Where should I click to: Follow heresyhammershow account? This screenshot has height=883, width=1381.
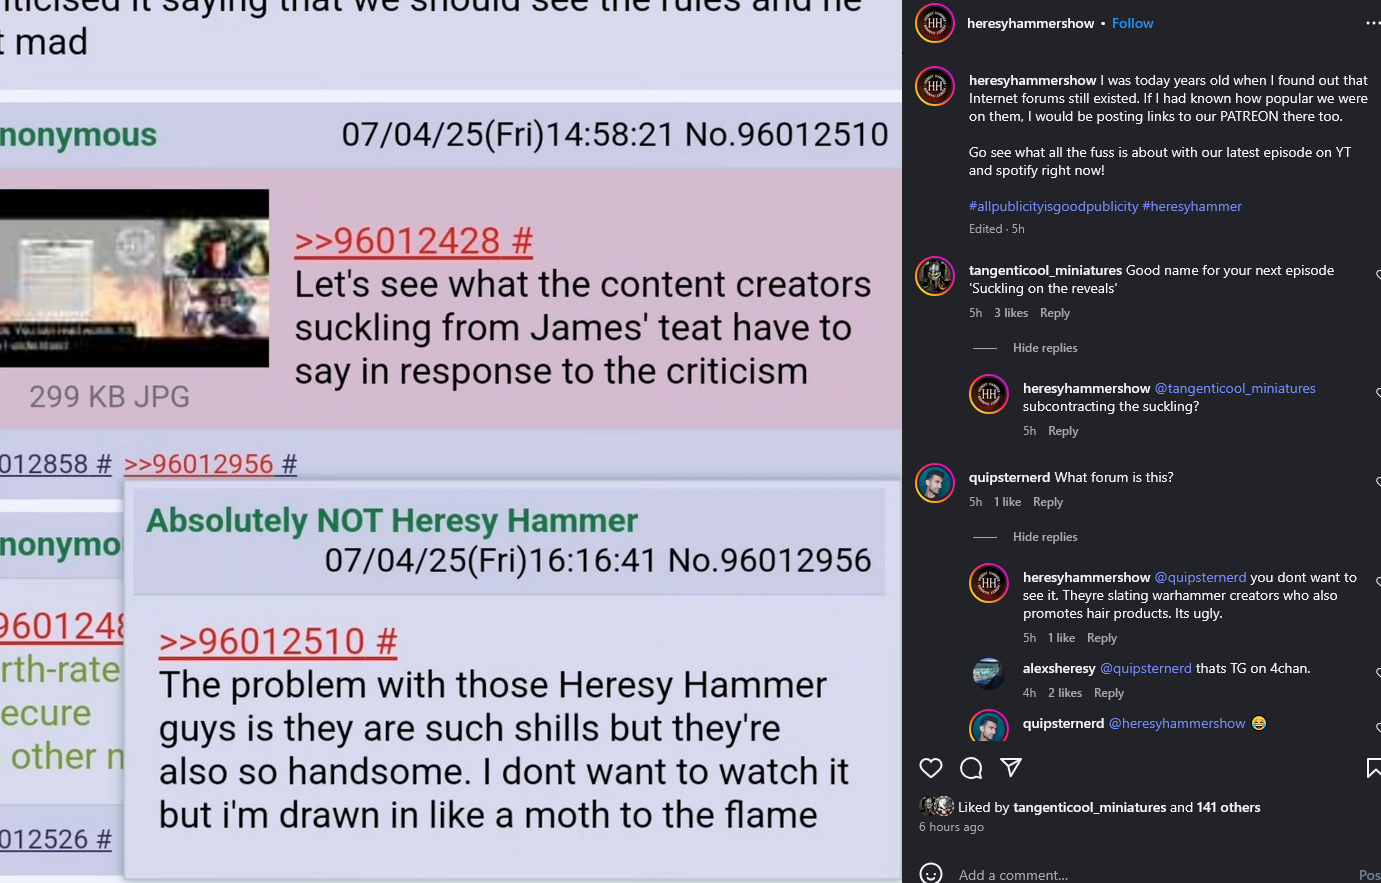1132,23
